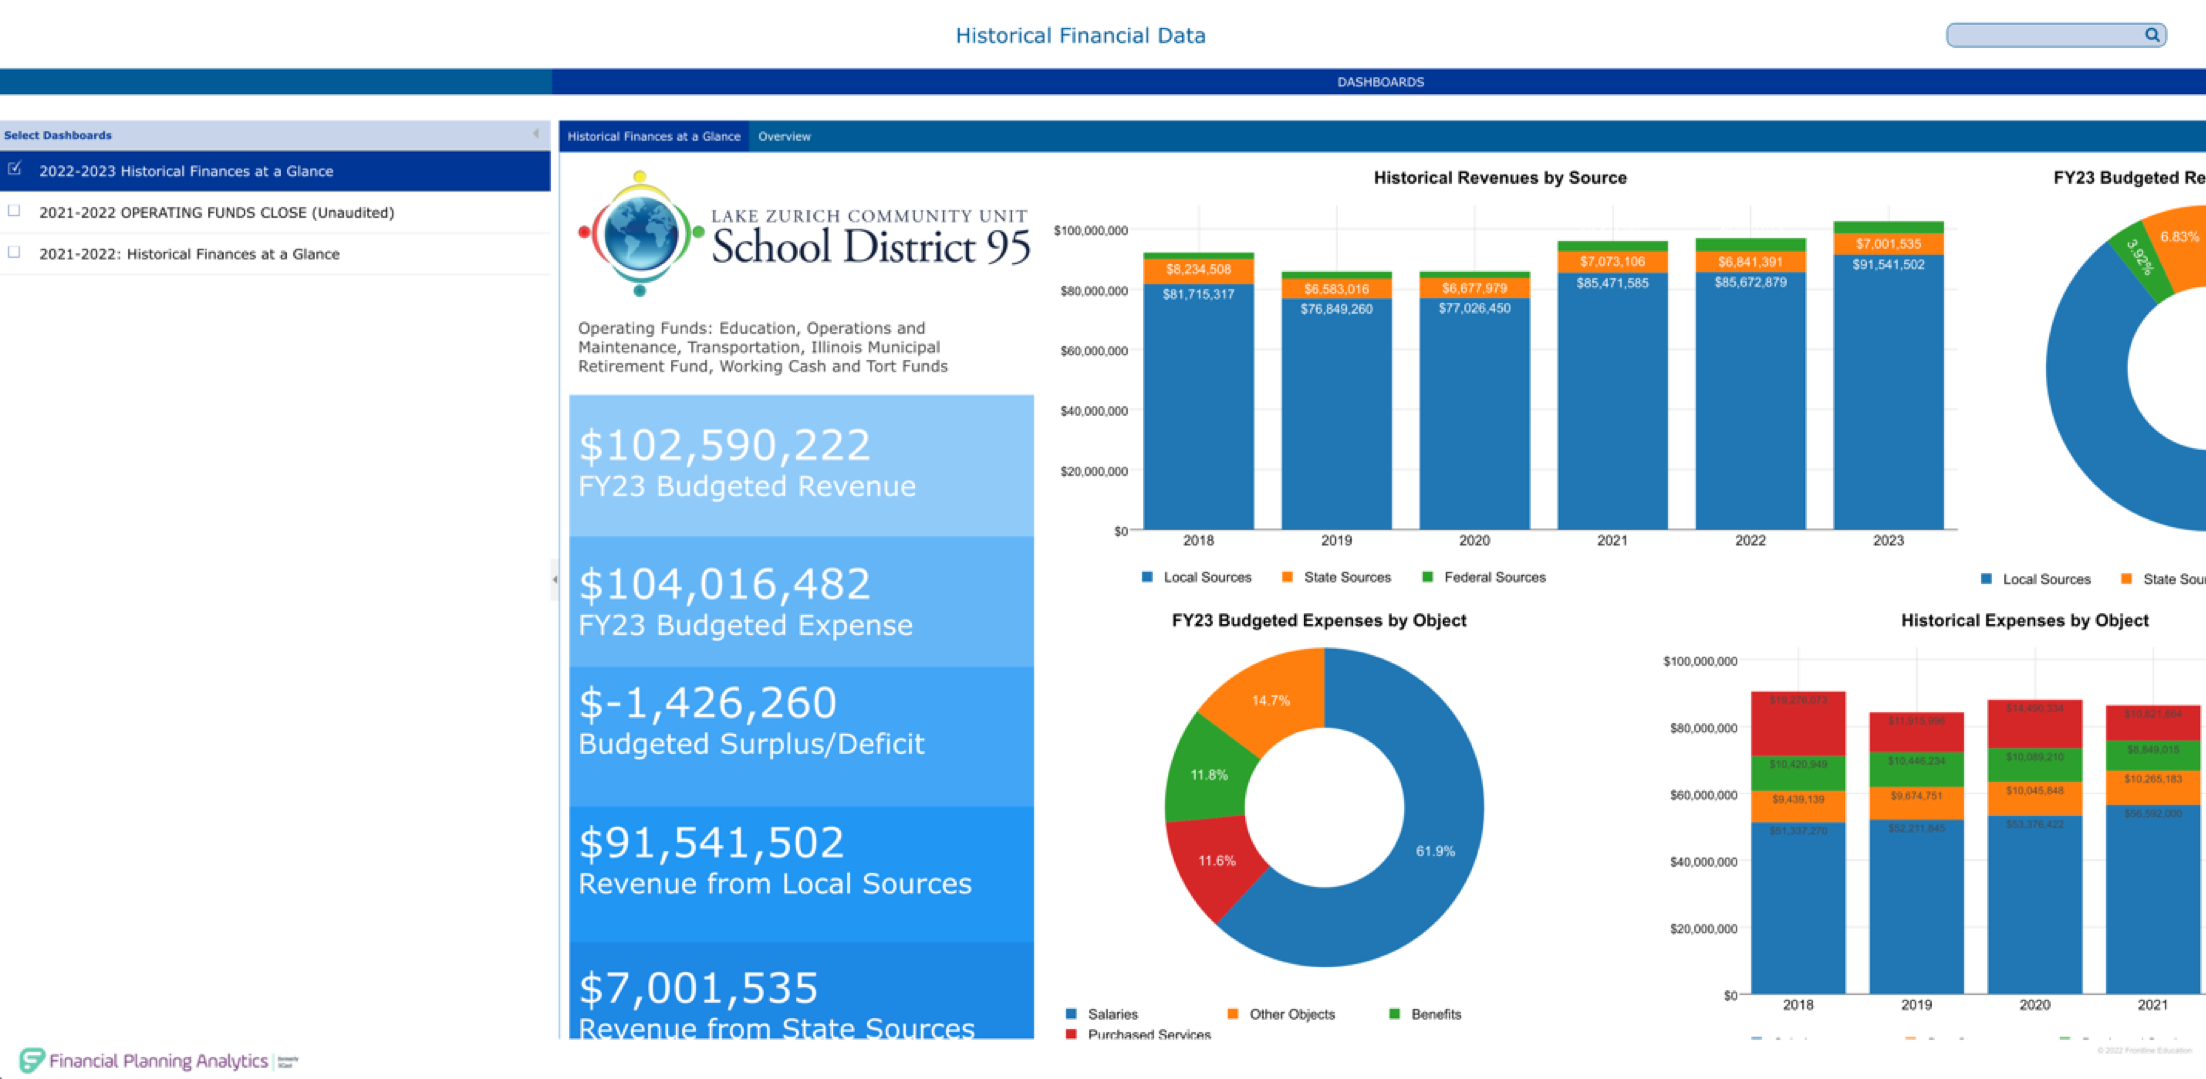The height and width of the screenshot is (1079, 2206).
Task: Click the 2020 red segment in expenses chart
Action: 2034,724
